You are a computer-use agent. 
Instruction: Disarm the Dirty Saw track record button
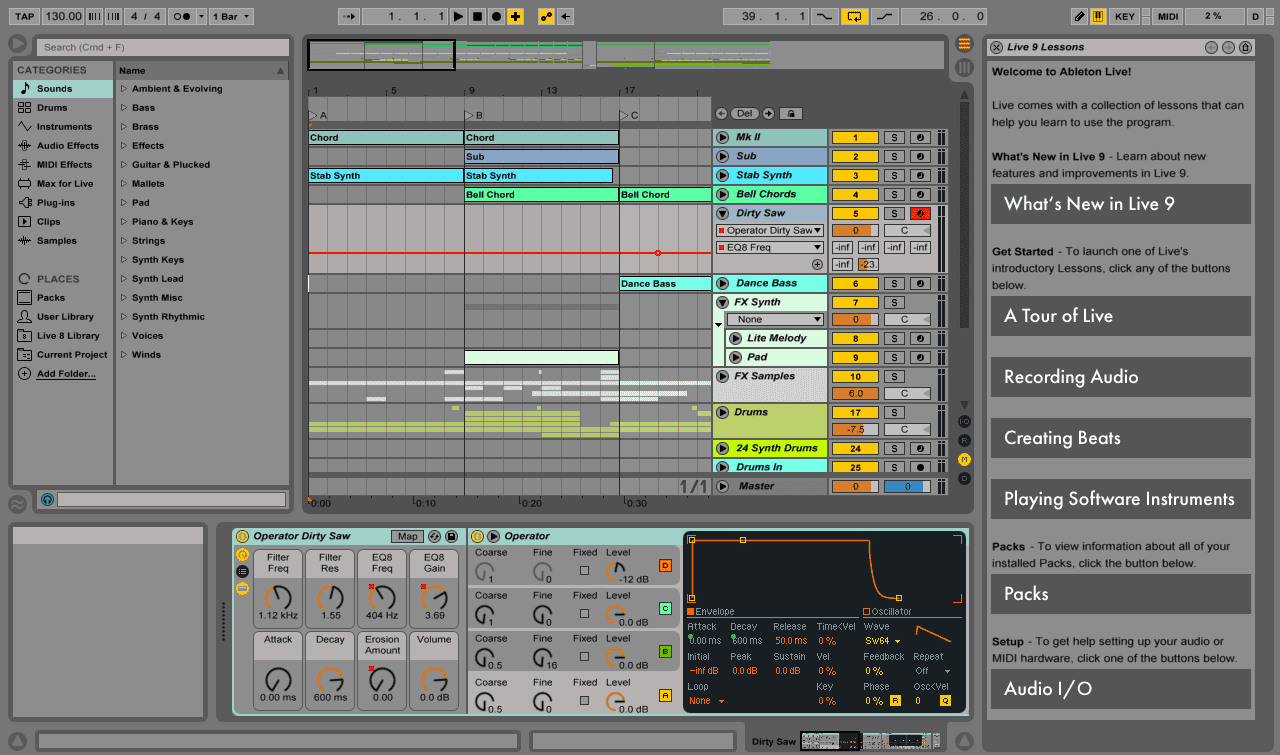pyautogui.click(x=920, y=214)
